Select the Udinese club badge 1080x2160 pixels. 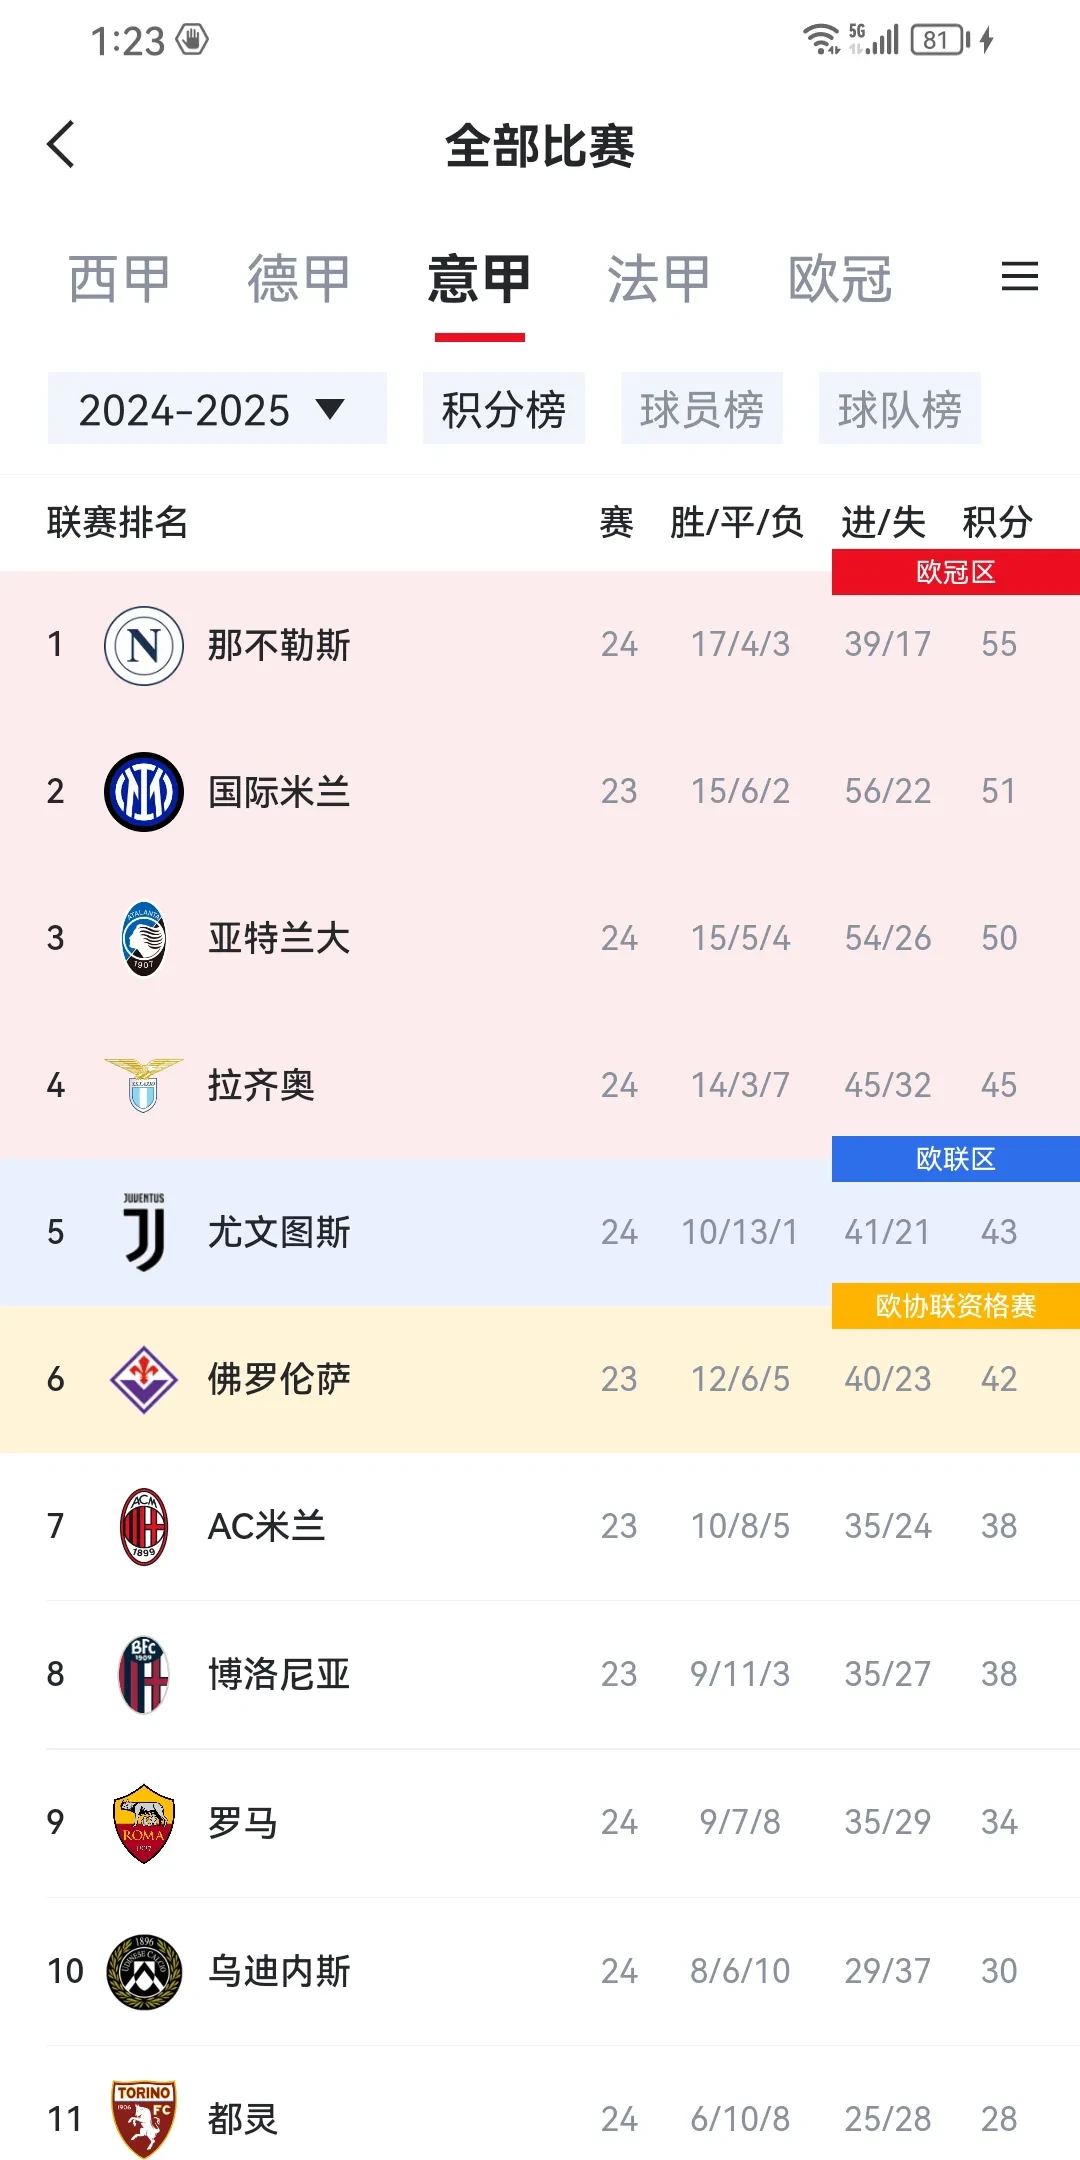tap(143, 1971)
